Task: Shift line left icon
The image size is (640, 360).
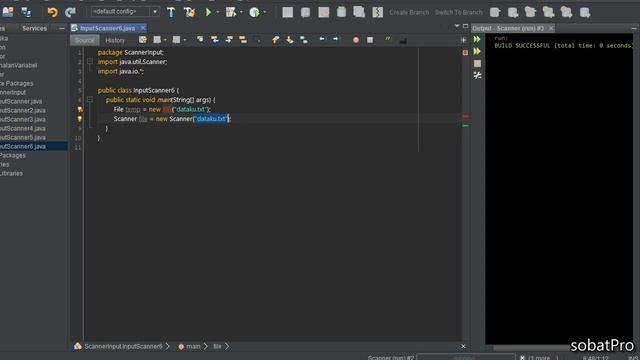Action: tap(322, 39)
